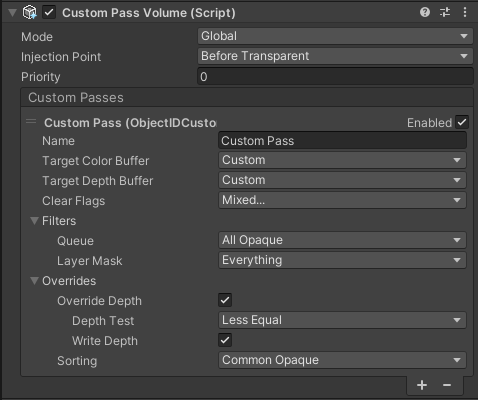The width and height of the screenshot is (478, 400).
Task: Remove custom pass with minus icon
Action: pos(447,385)
